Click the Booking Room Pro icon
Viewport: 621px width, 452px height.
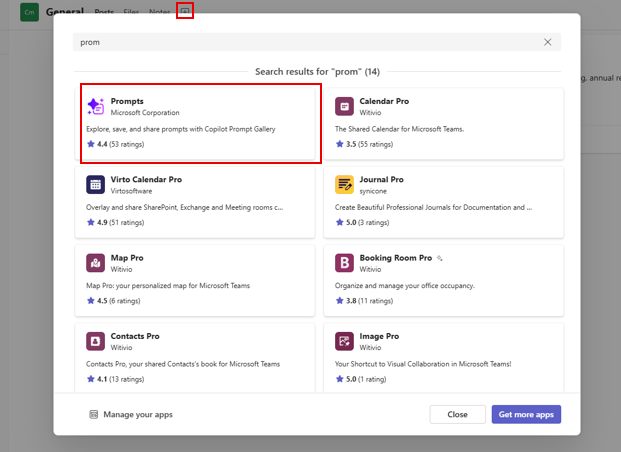coord(344,263)
